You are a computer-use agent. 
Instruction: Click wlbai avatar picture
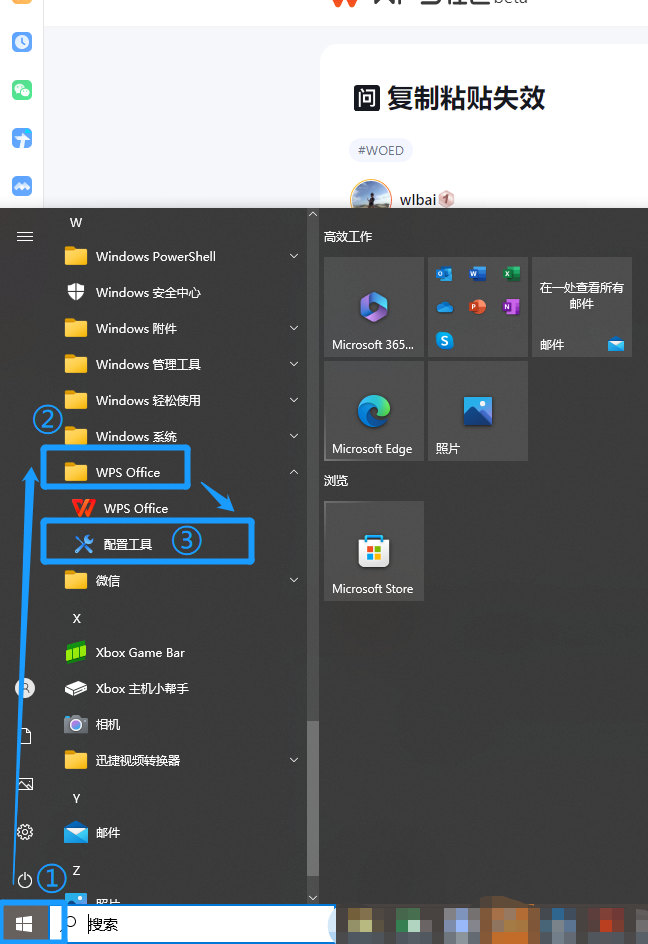click(x=371, y=195)
